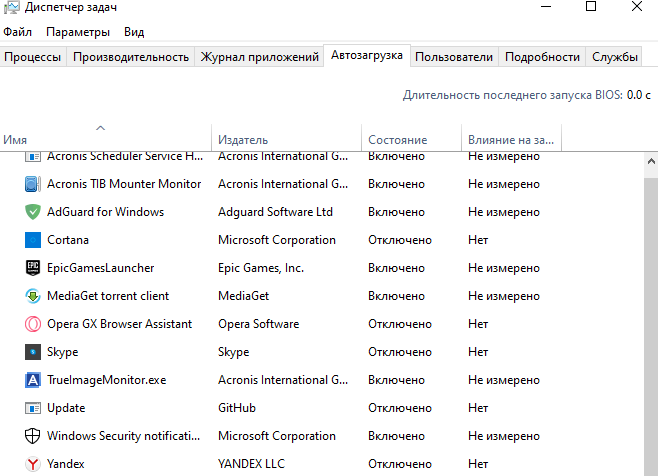Select TrueImageMonitor.exe entry name
Screen dimensions: 658x476
click(107, 380)
